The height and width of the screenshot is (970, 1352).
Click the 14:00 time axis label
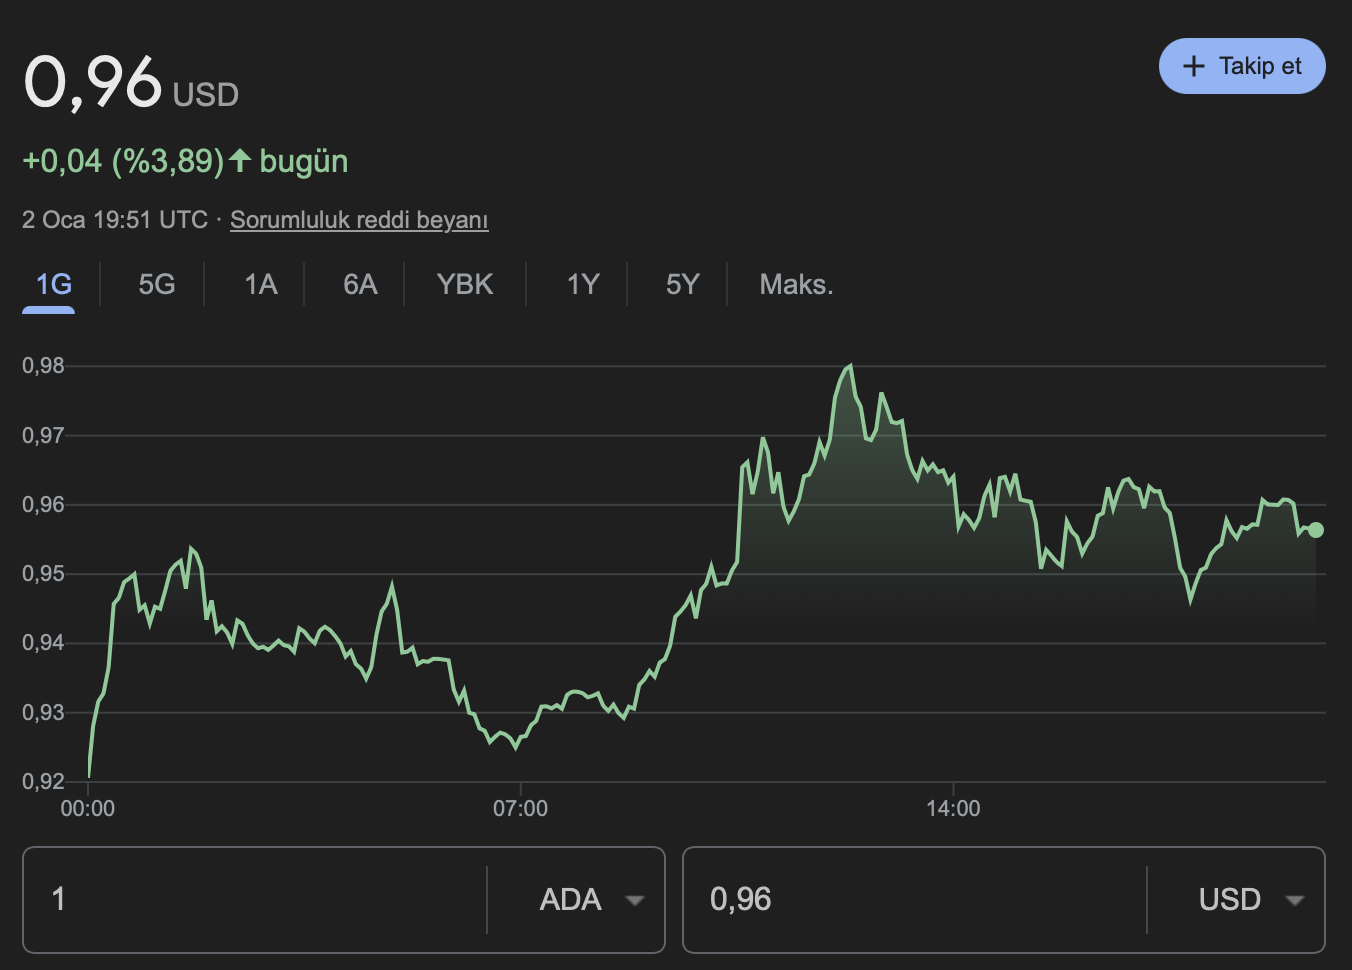(953, 809)
